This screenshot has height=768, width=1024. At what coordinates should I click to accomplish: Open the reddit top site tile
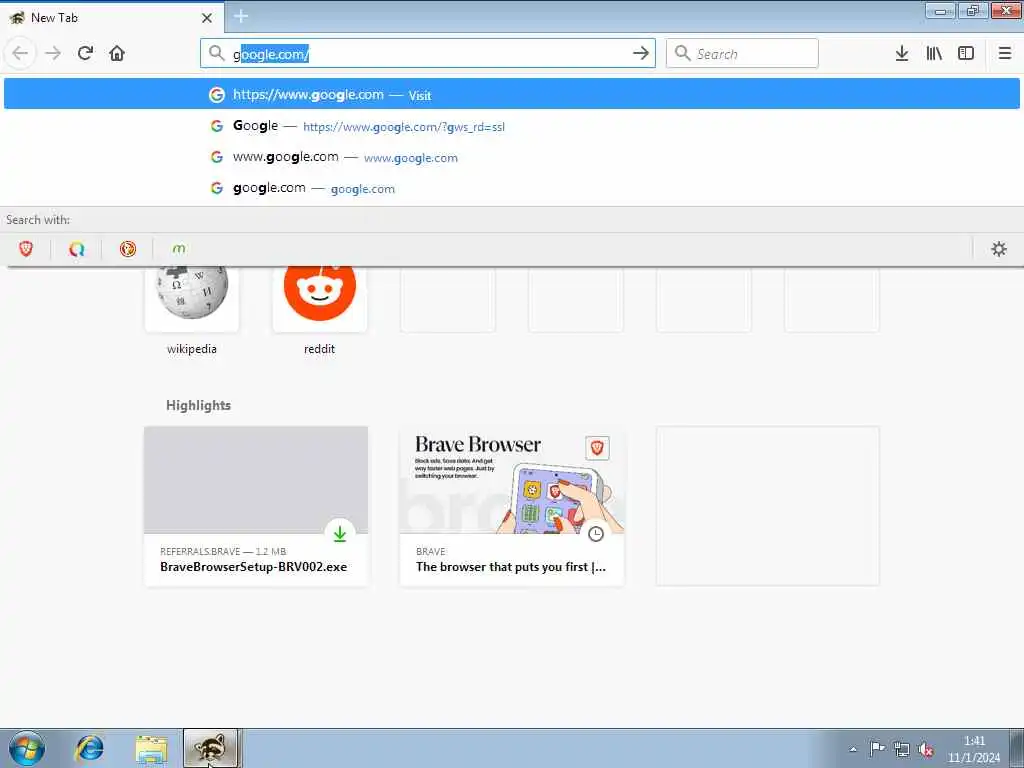click(x=319, y=298)
